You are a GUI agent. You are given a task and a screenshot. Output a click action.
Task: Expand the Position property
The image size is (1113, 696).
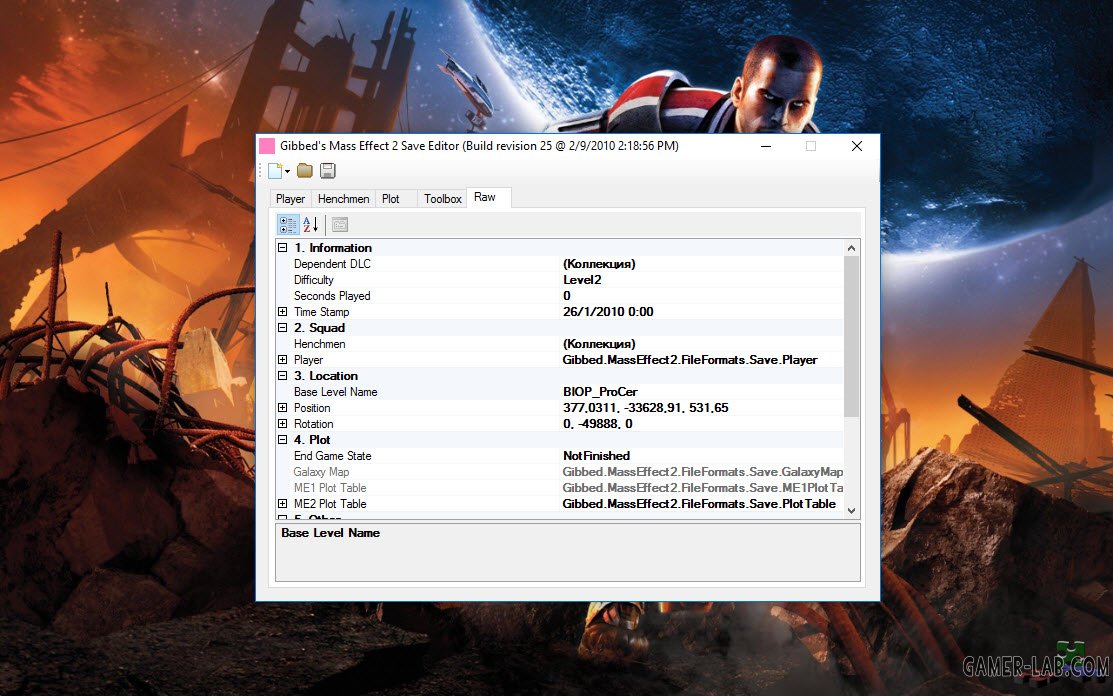click(x=283, y=408)
